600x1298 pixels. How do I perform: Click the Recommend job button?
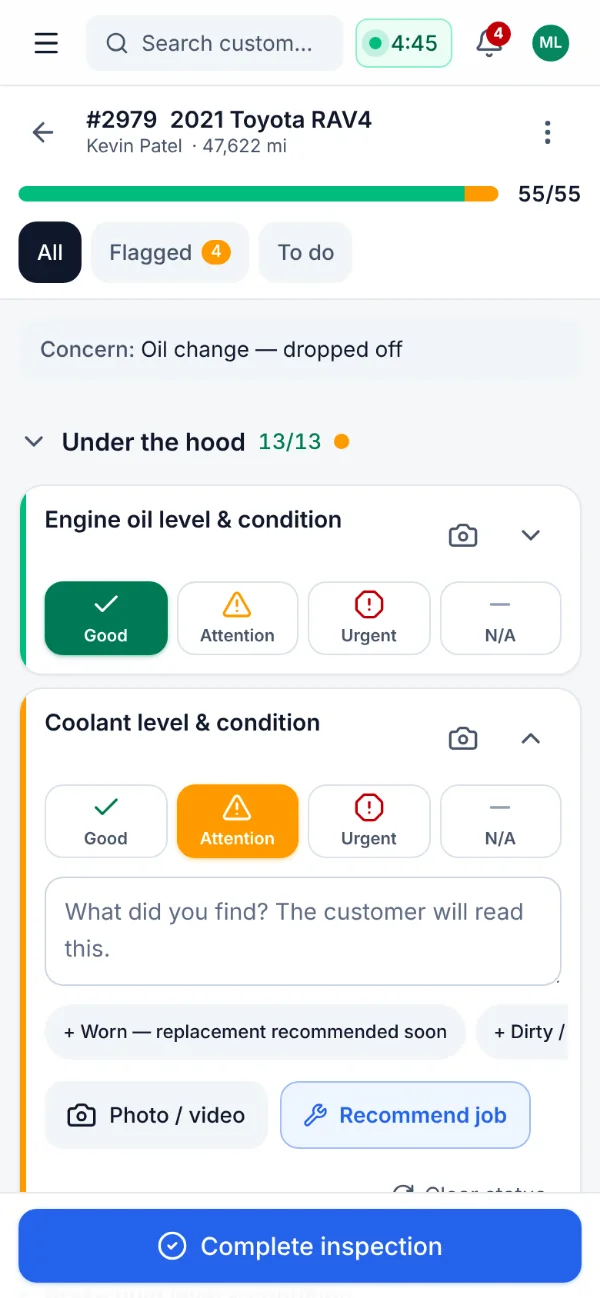(x=405, y=1115)
